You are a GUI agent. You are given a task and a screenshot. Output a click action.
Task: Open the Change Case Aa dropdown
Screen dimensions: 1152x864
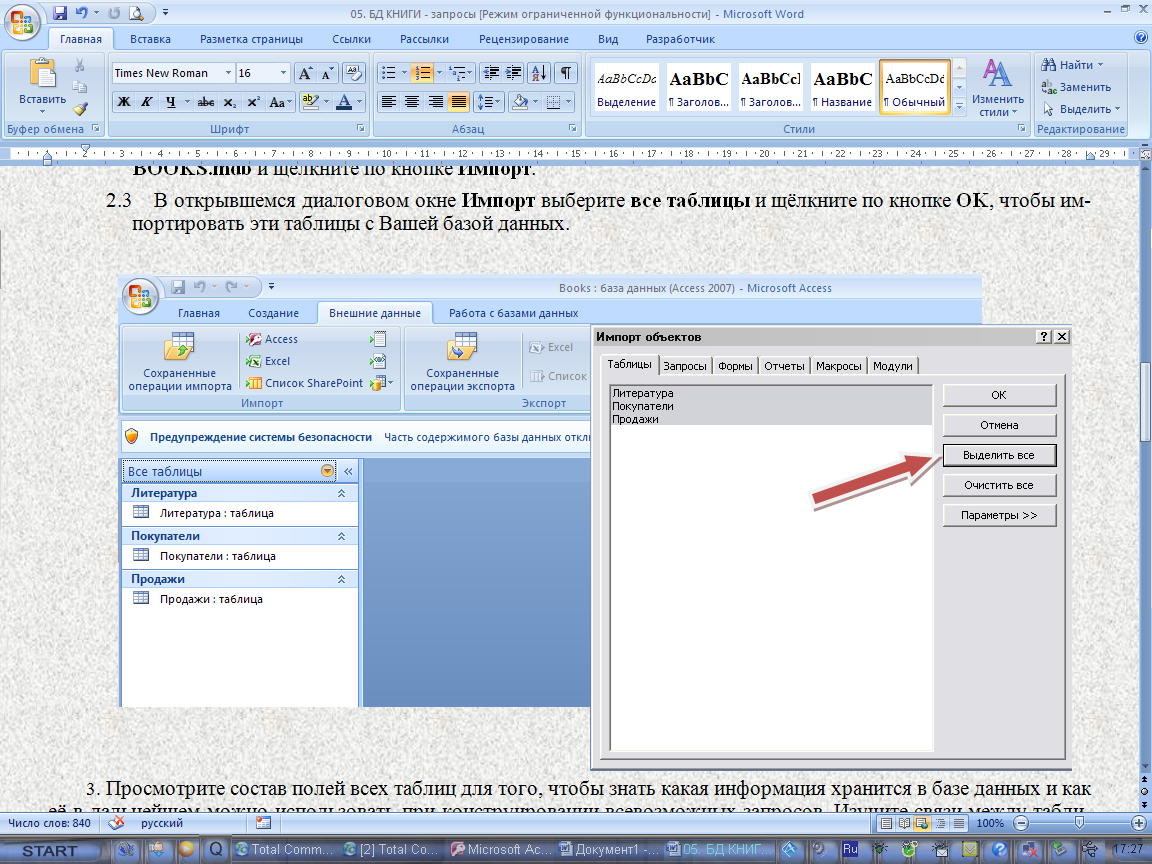[281, 102]
